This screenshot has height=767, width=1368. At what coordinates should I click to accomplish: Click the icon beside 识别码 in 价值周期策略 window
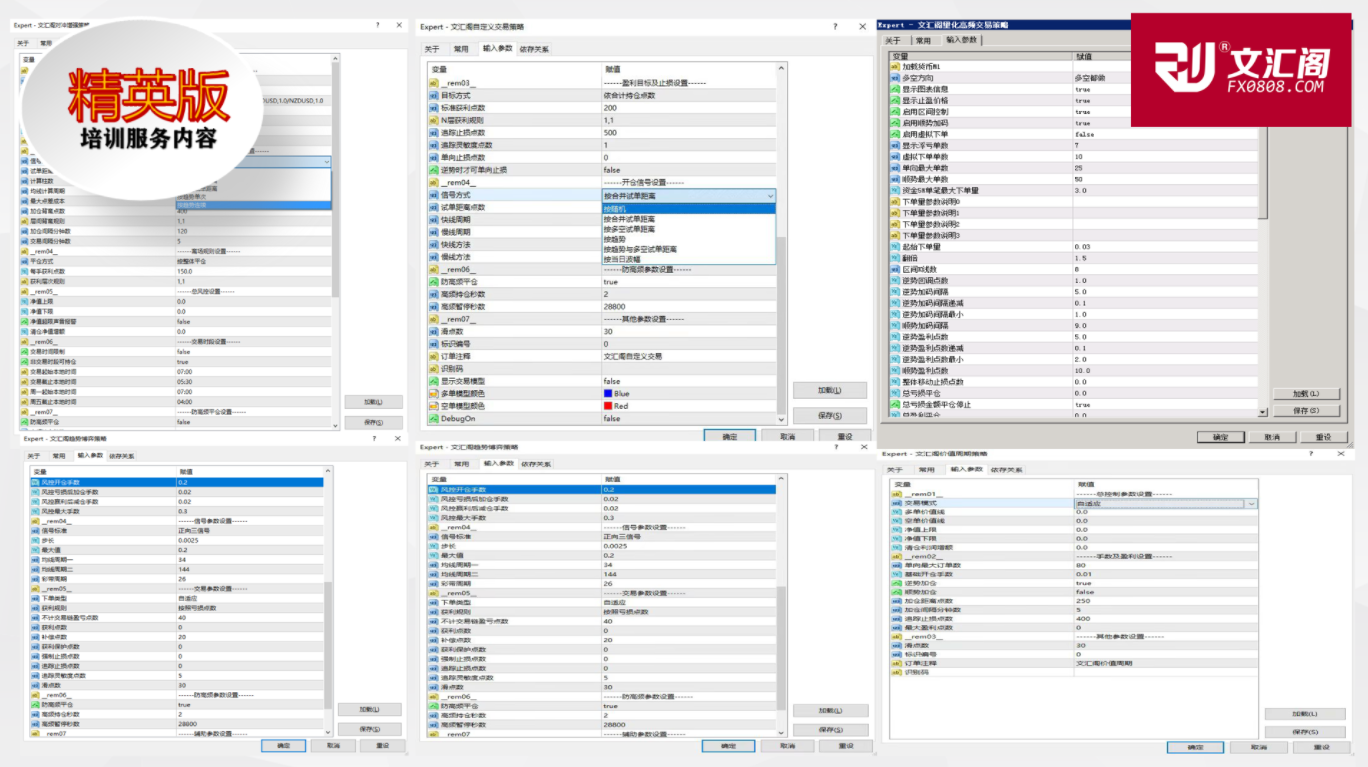[895, 672]
